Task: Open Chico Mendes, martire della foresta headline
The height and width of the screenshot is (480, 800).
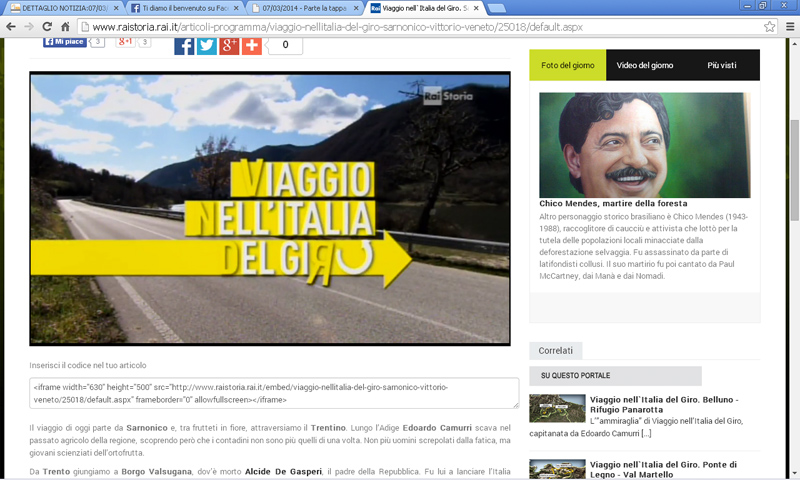Action: pos(613,204)
